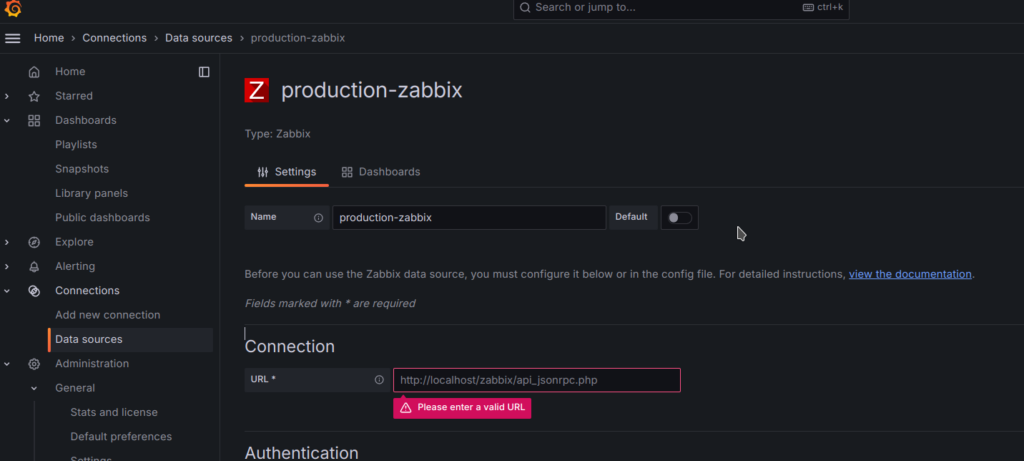Open the view the documentation link
This screenshot has height=461, width=1024.
pos(910,274)
